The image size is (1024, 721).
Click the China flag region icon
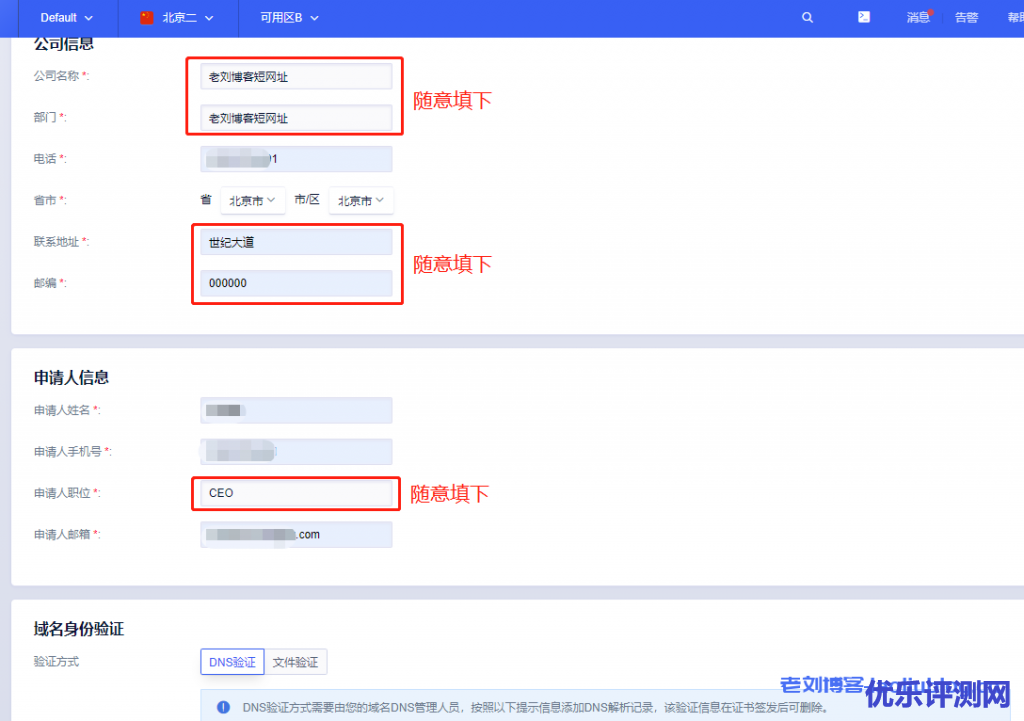click(146, 18)
